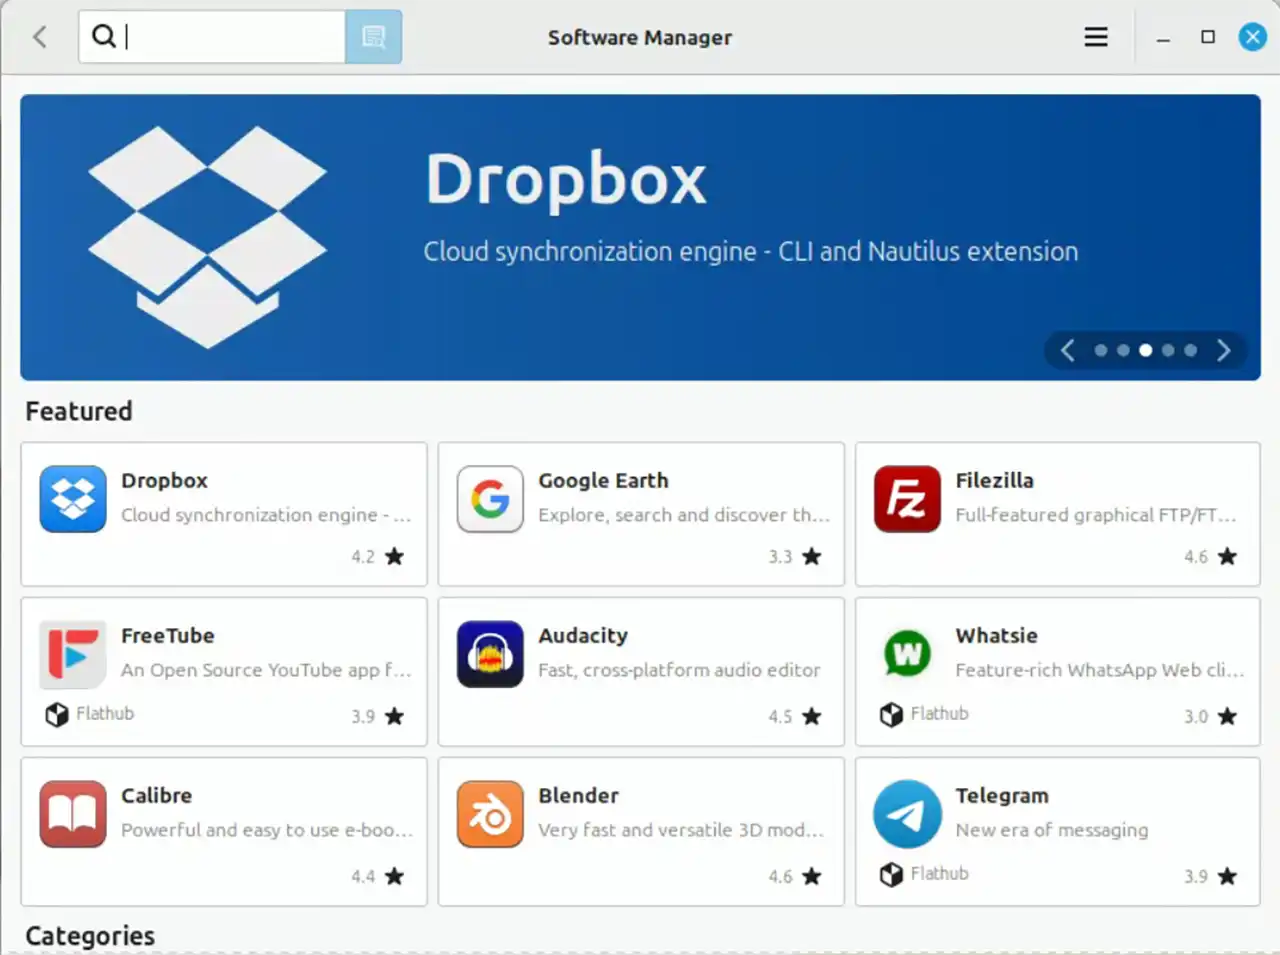Click the rating star on FreeTube card
The height and width of the screenshot is (955, 1280).
click(x=395, y=716)
